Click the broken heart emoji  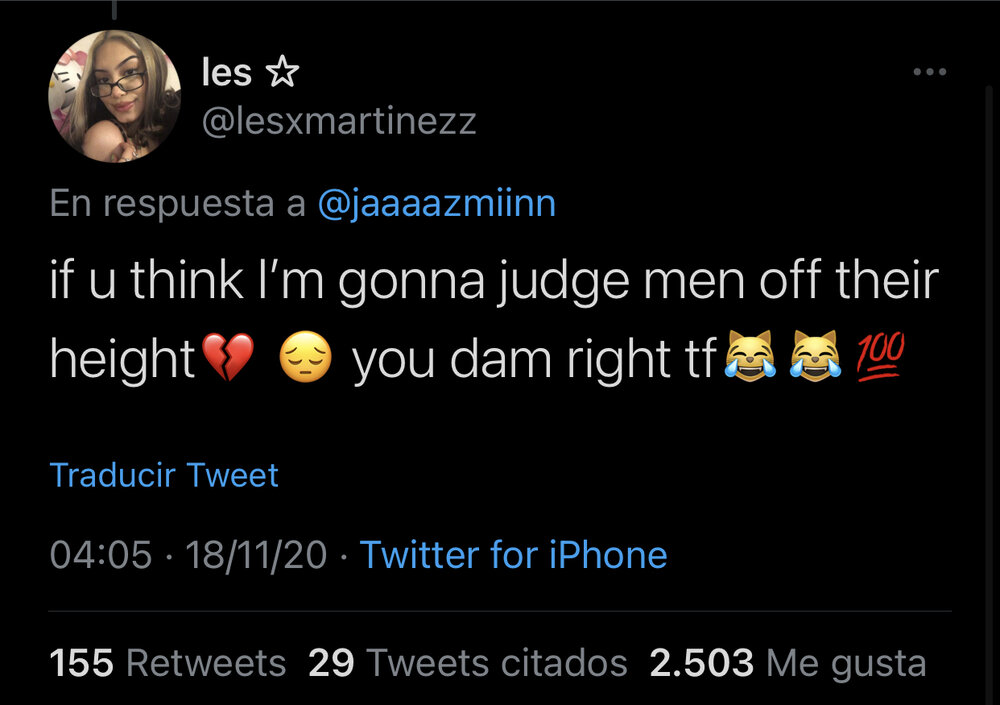pos(228,357)
